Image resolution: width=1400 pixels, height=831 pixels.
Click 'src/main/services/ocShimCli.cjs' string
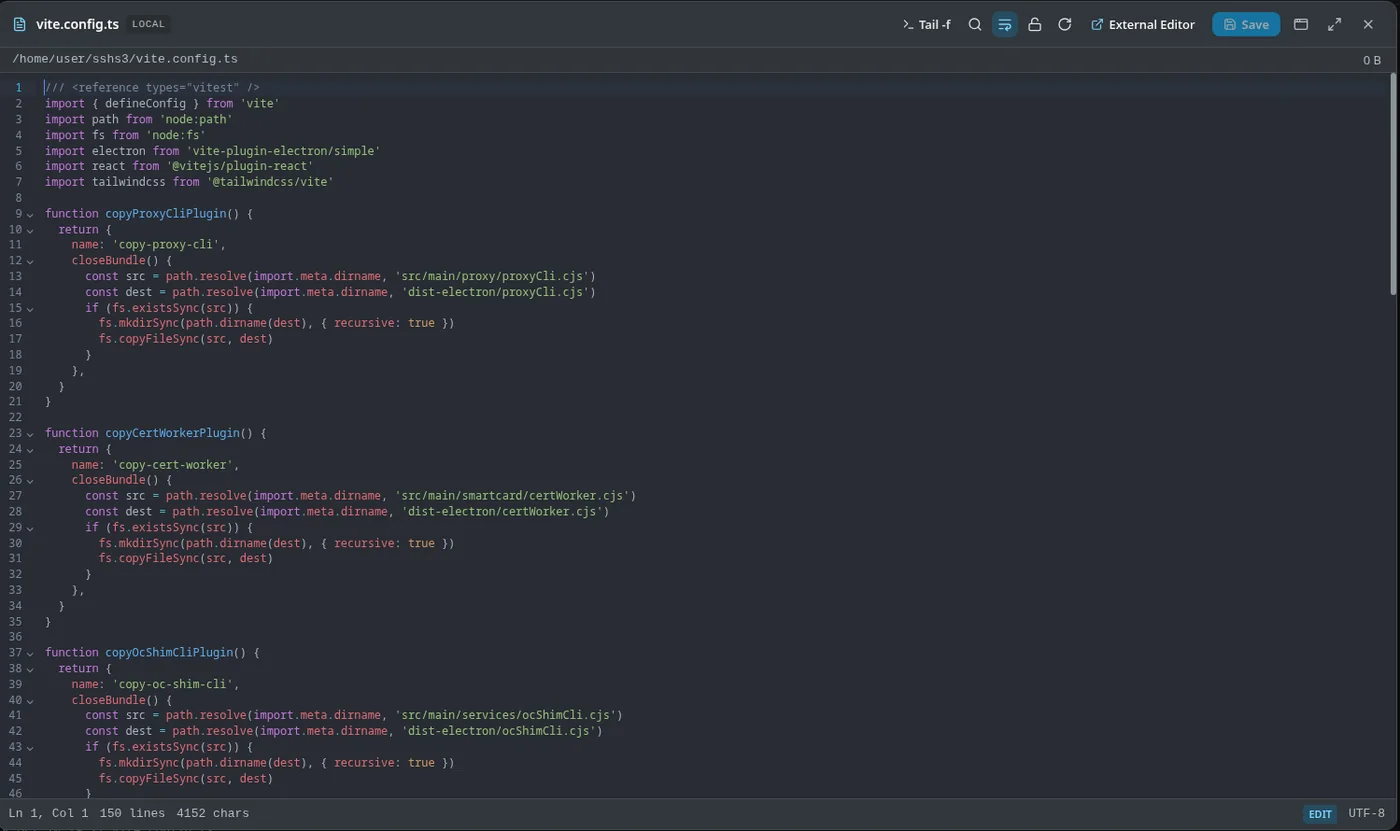tap(505, 715)
